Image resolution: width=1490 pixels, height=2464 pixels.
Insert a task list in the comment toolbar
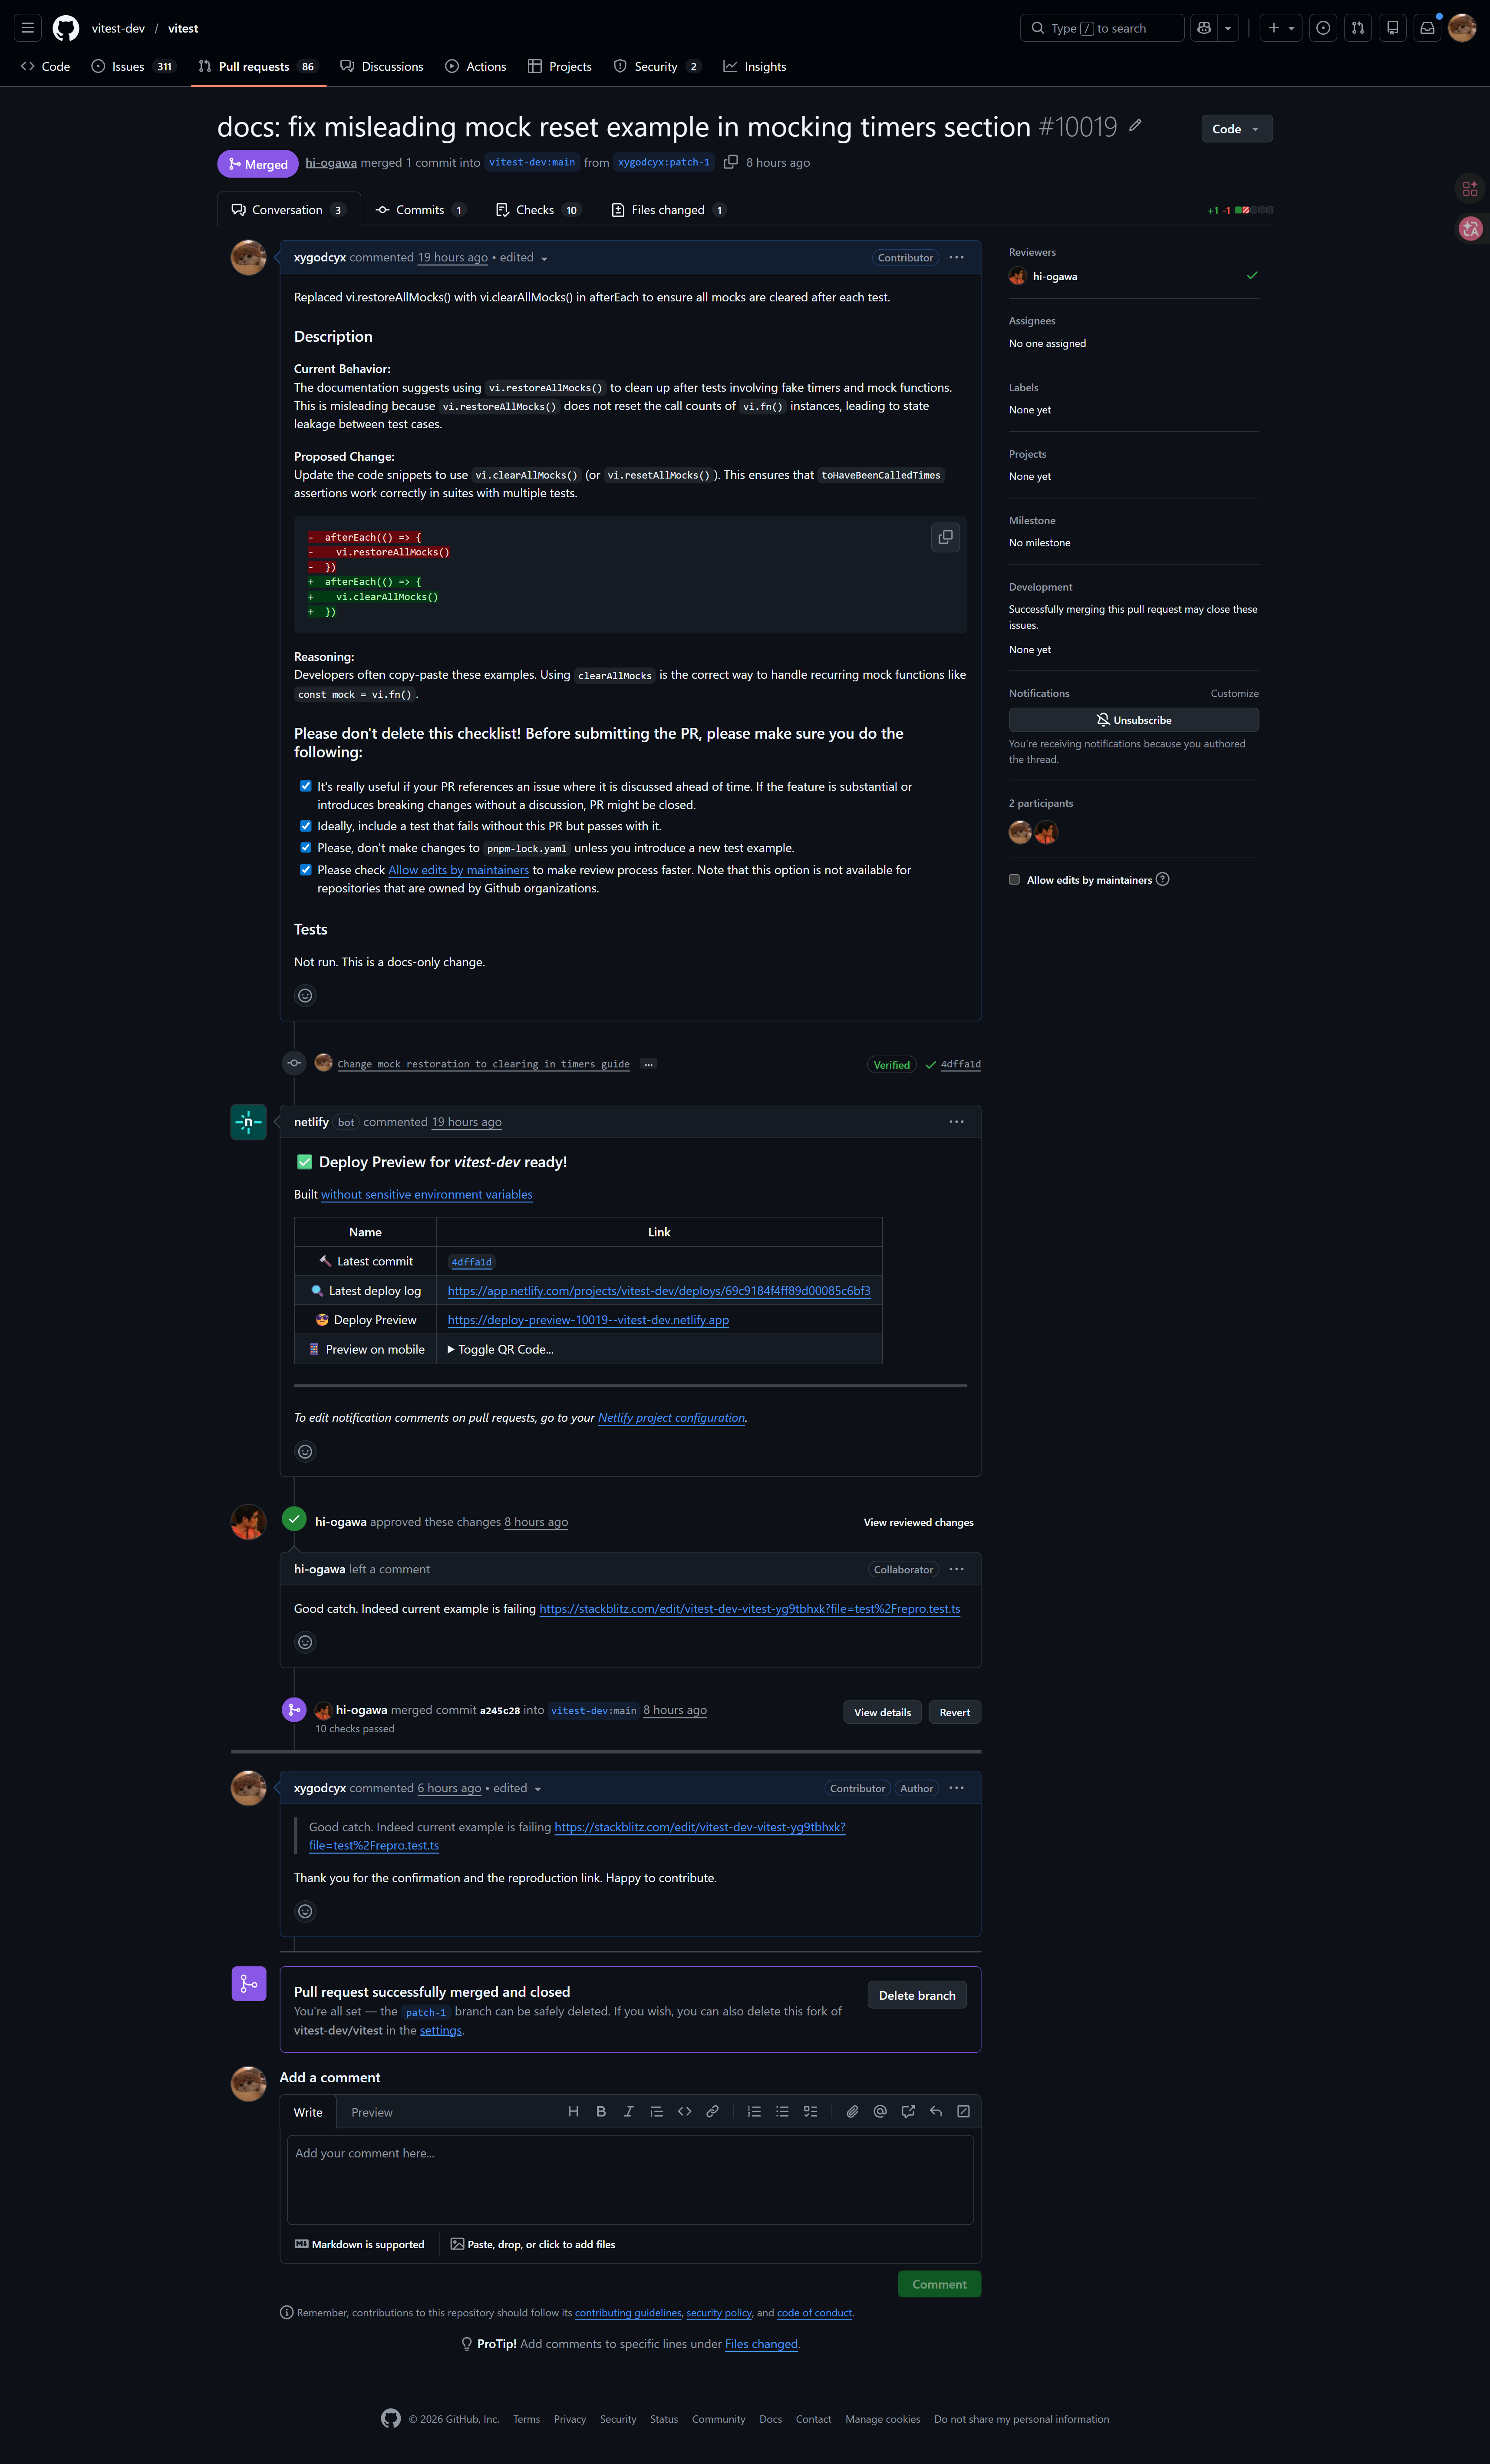pos(810,2111)
